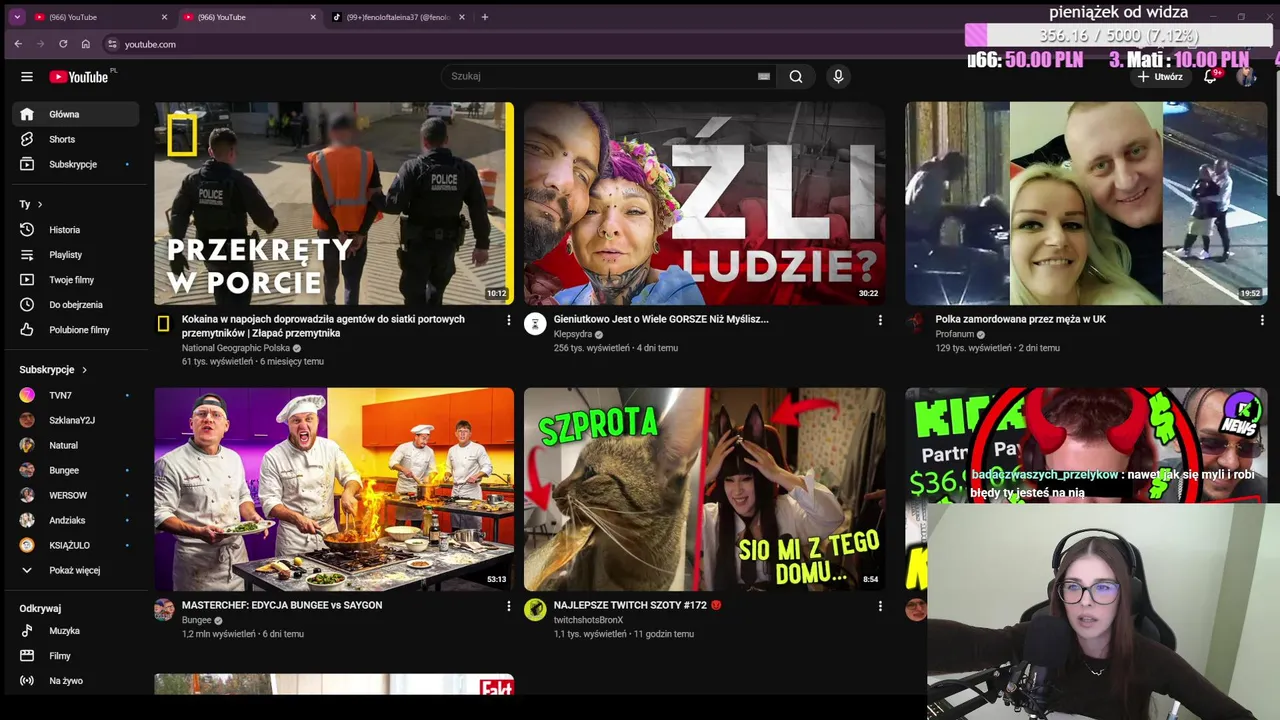Screen dimensions: 1280x720
Task: Open KSIĄŻULO channel subscription
Action: click(x=76, y=545)
